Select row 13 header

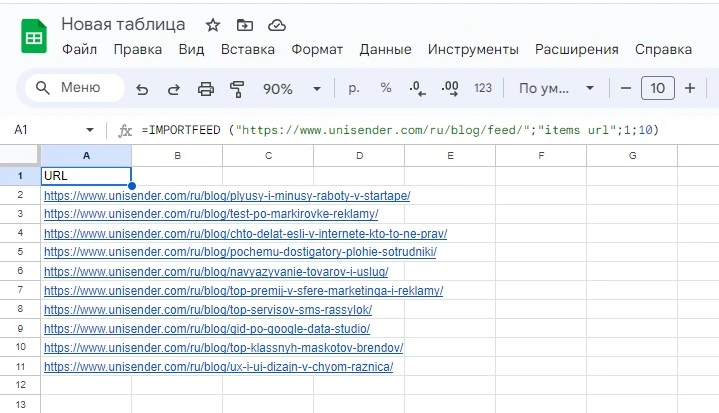point(20,404)
